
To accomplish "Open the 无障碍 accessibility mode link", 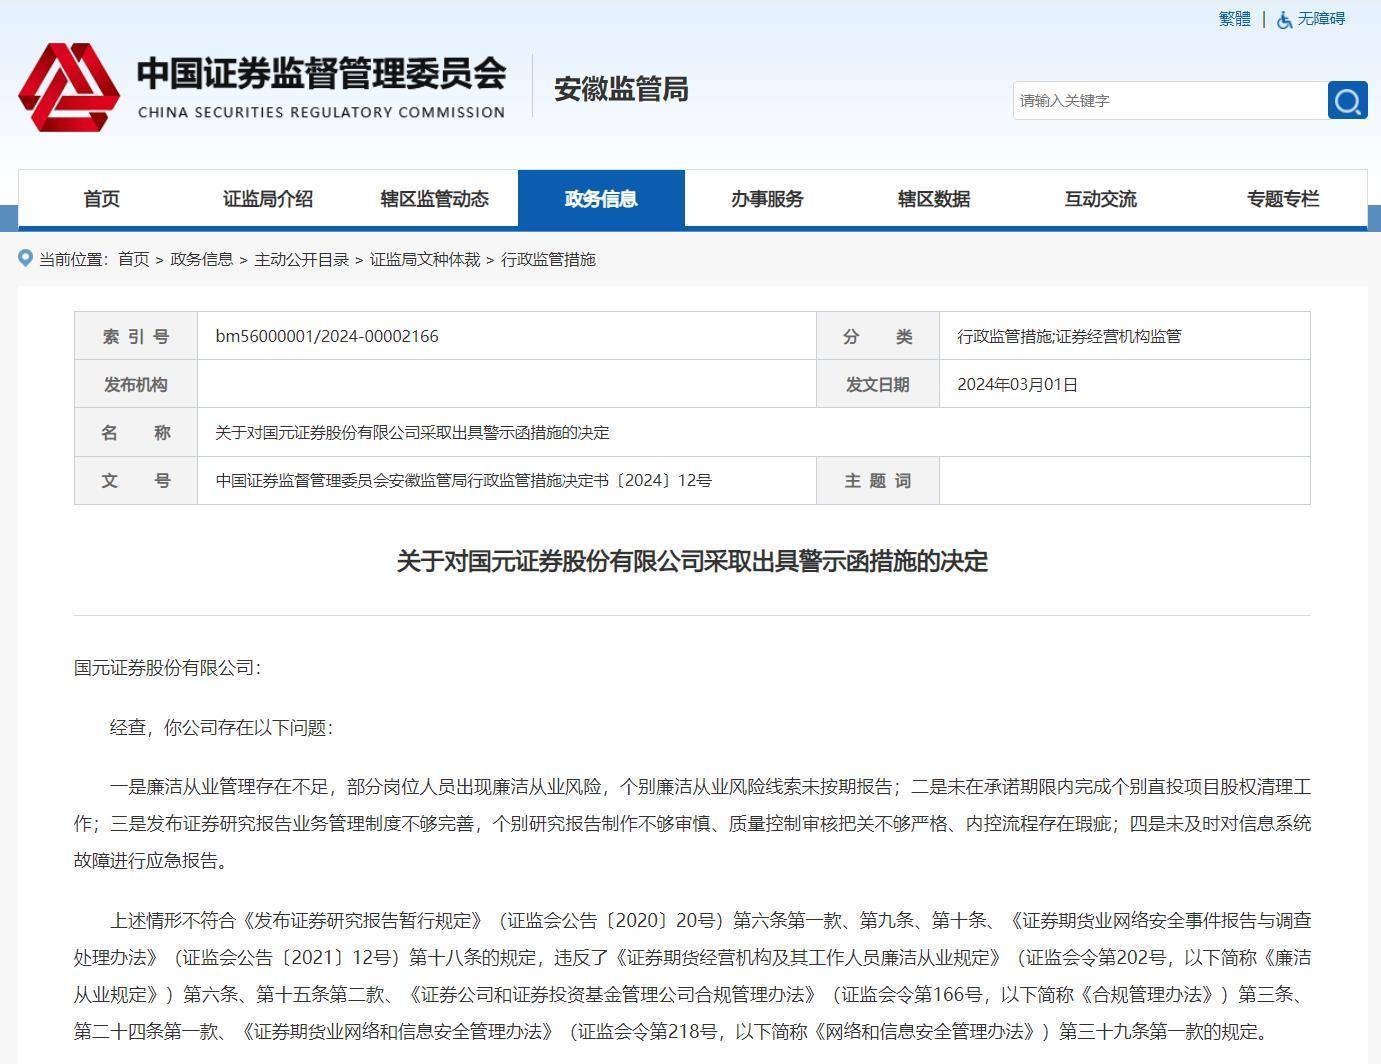I will click(1321, 19).
